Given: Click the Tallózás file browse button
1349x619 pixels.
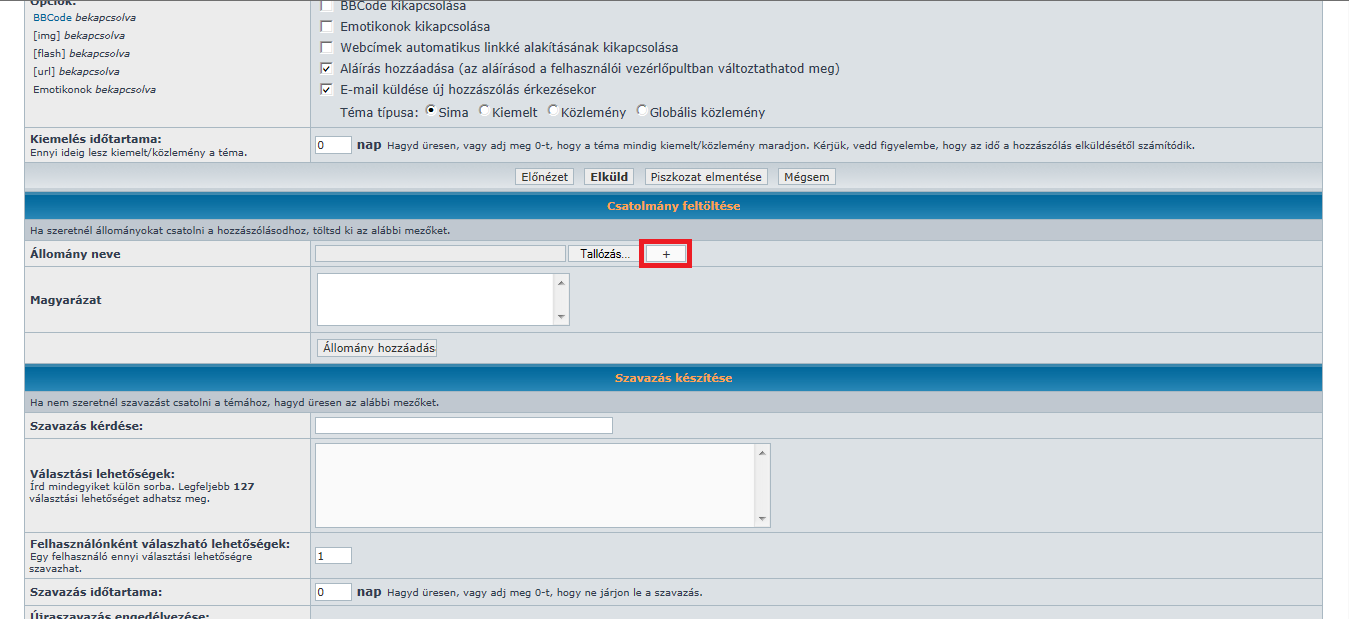Looking at the screenshot, I should coord(604,255).
